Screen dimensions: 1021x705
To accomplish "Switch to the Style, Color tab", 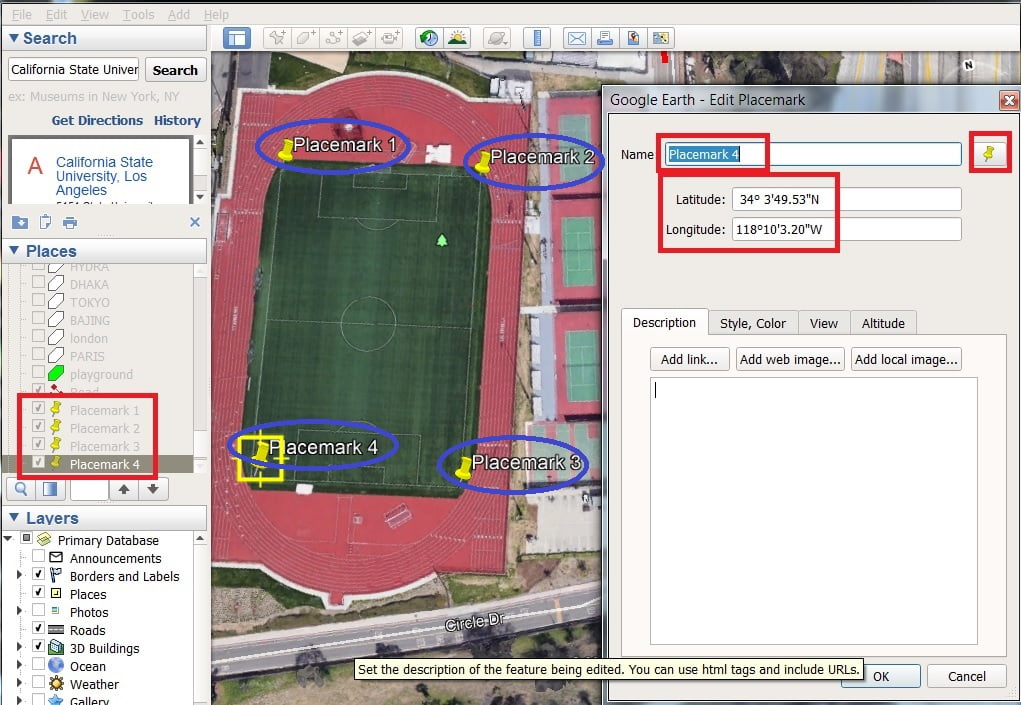I will click(753, 324).
